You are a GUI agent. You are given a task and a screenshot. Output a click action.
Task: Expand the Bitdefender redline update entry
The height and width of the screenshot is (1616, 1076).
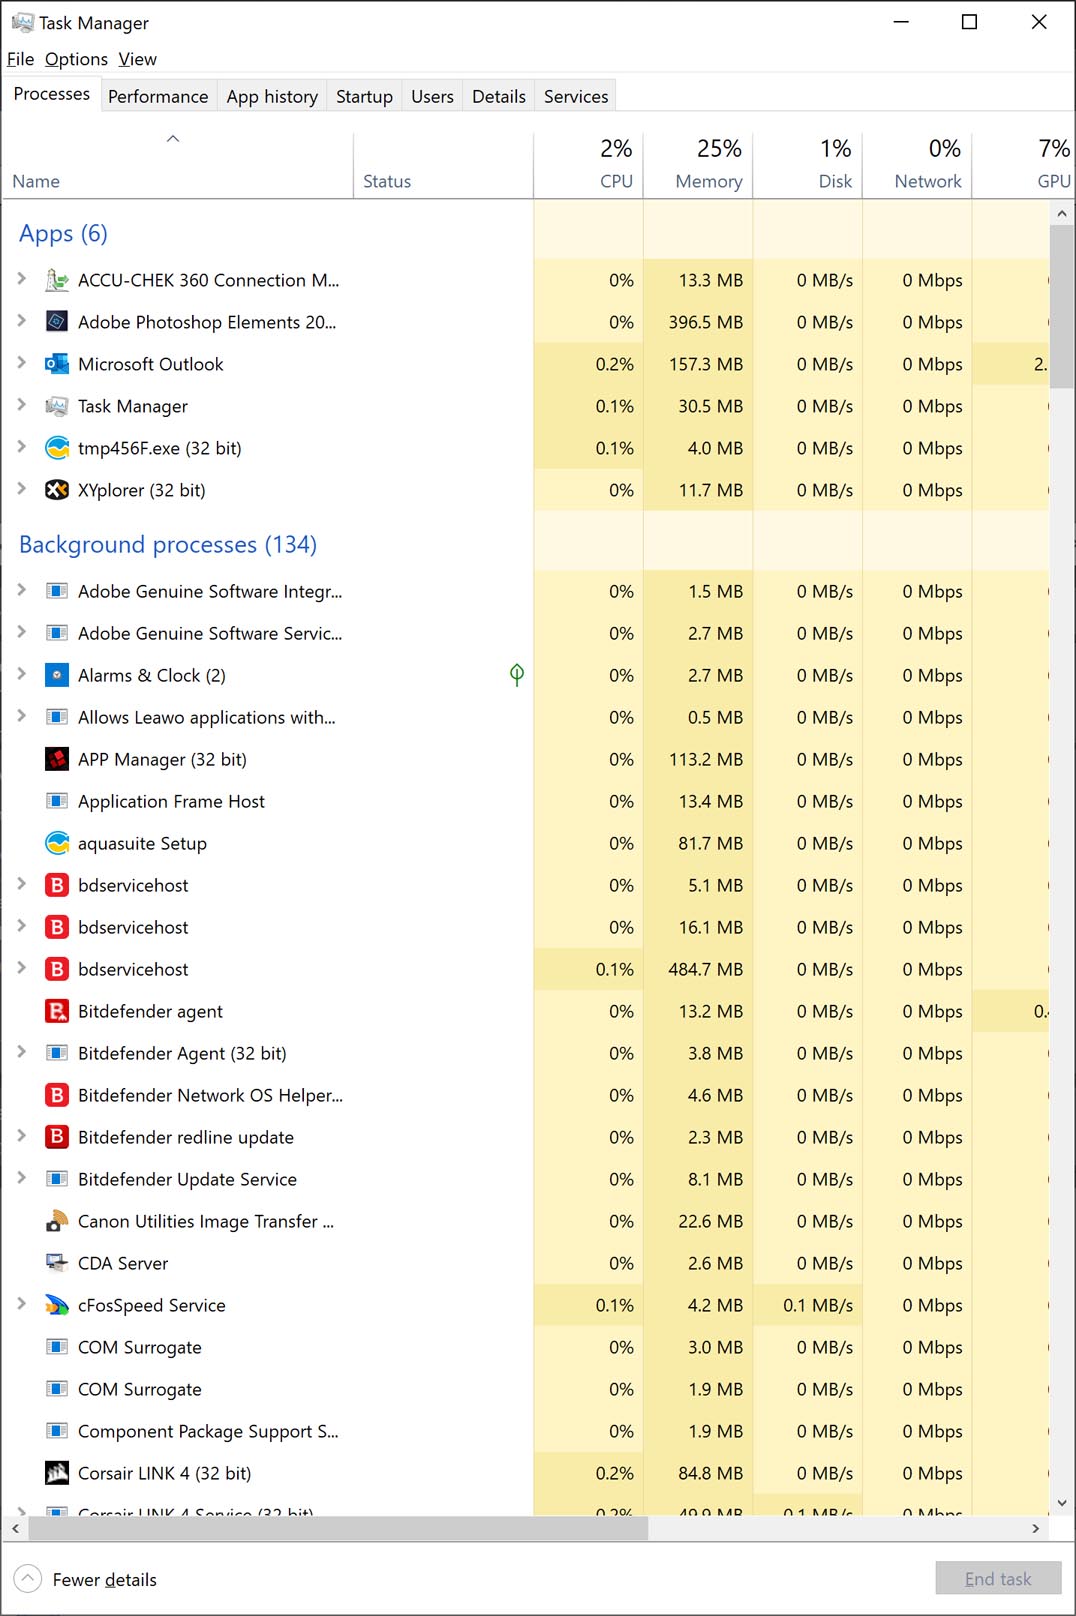(21, 1136)
